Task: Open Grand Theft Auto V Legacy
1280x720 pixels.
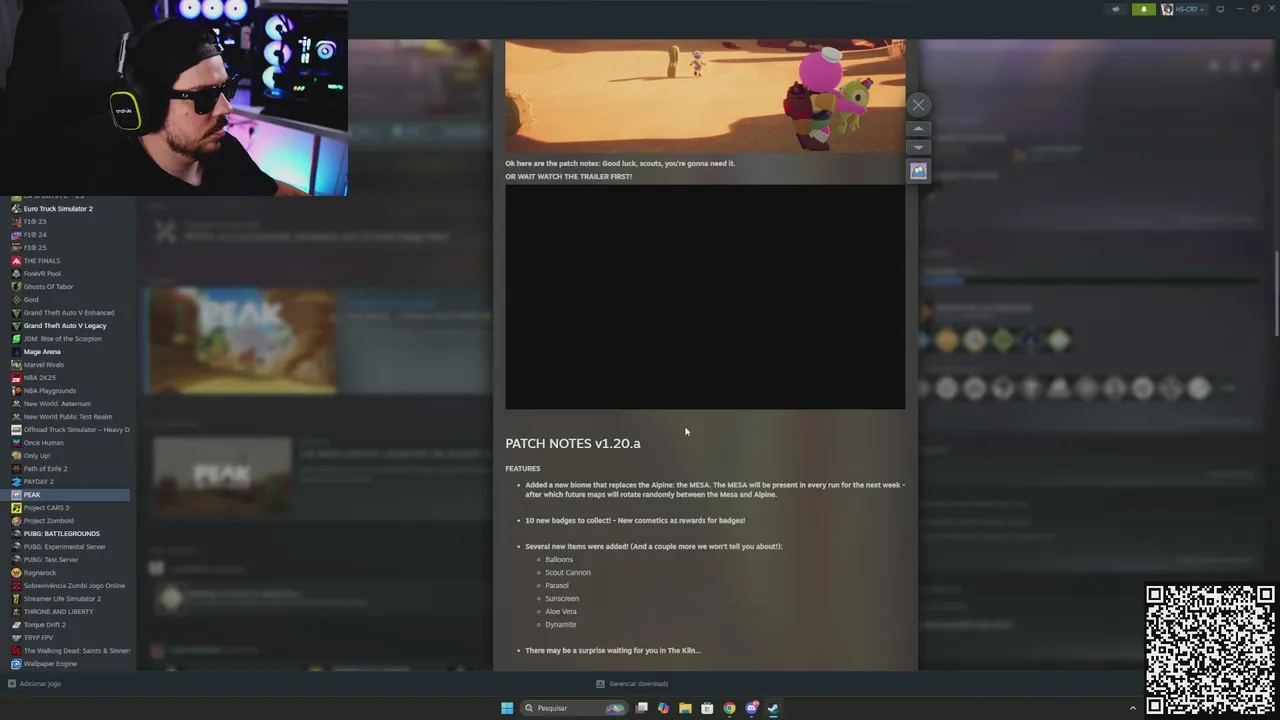Action: pos(65,325)
